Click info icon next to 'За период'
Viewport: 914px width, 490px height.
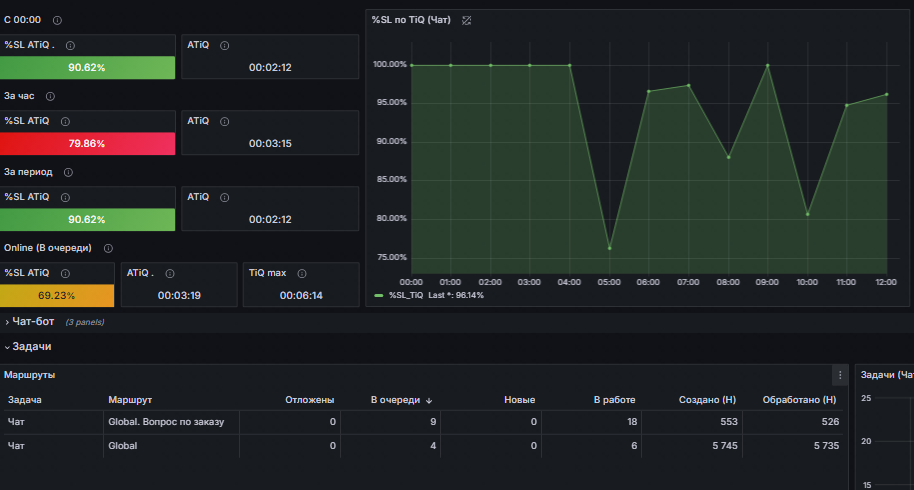(68, 172)
